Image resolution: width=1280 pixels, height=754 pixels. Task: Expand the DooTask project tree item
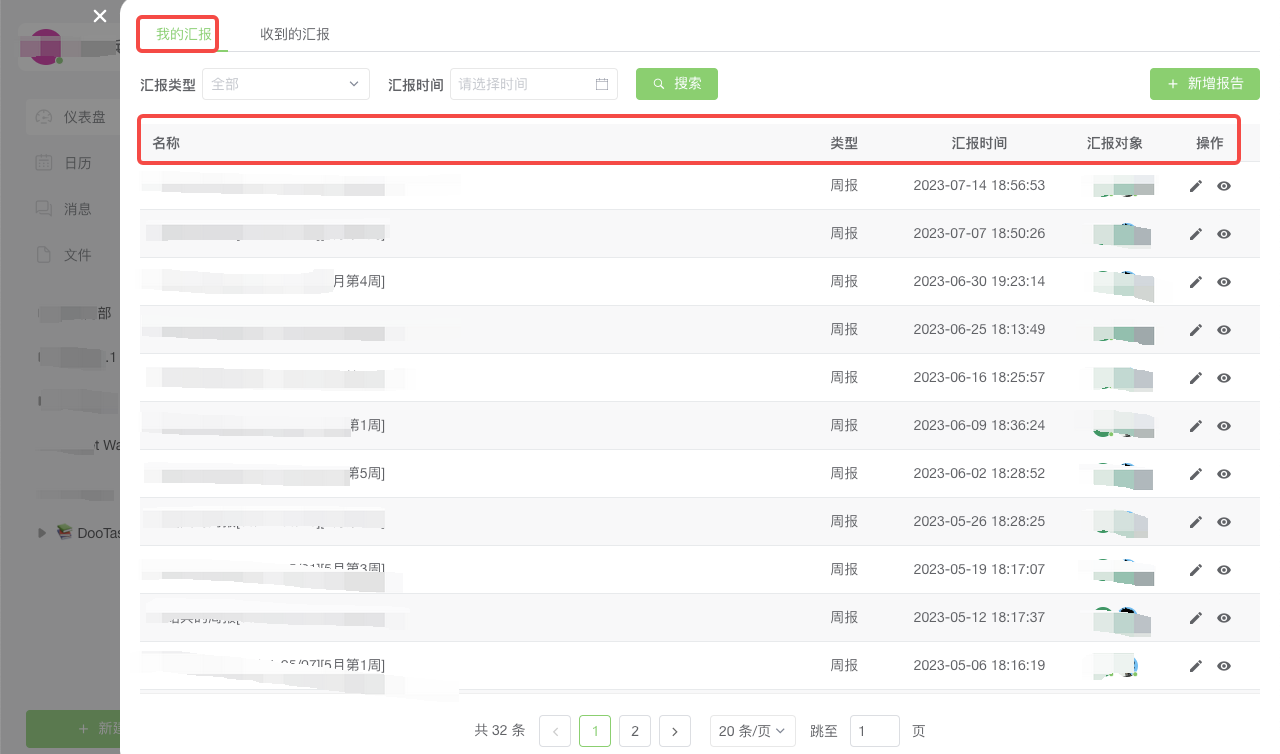tap(42, 533)
